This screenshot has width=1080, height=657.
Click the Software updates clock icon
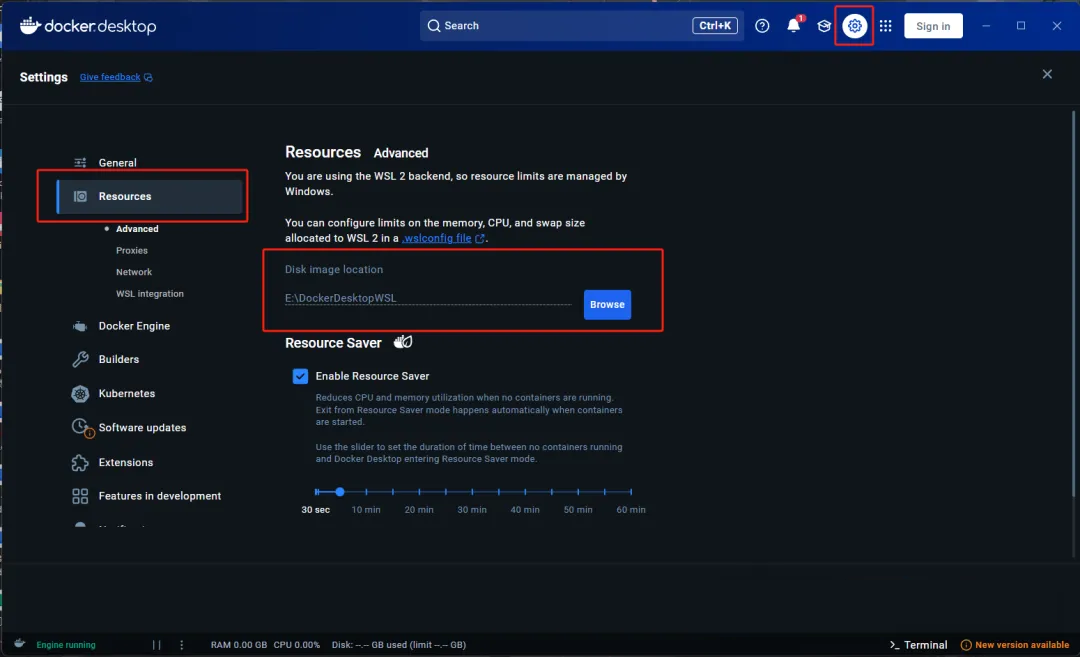[81, 428]
